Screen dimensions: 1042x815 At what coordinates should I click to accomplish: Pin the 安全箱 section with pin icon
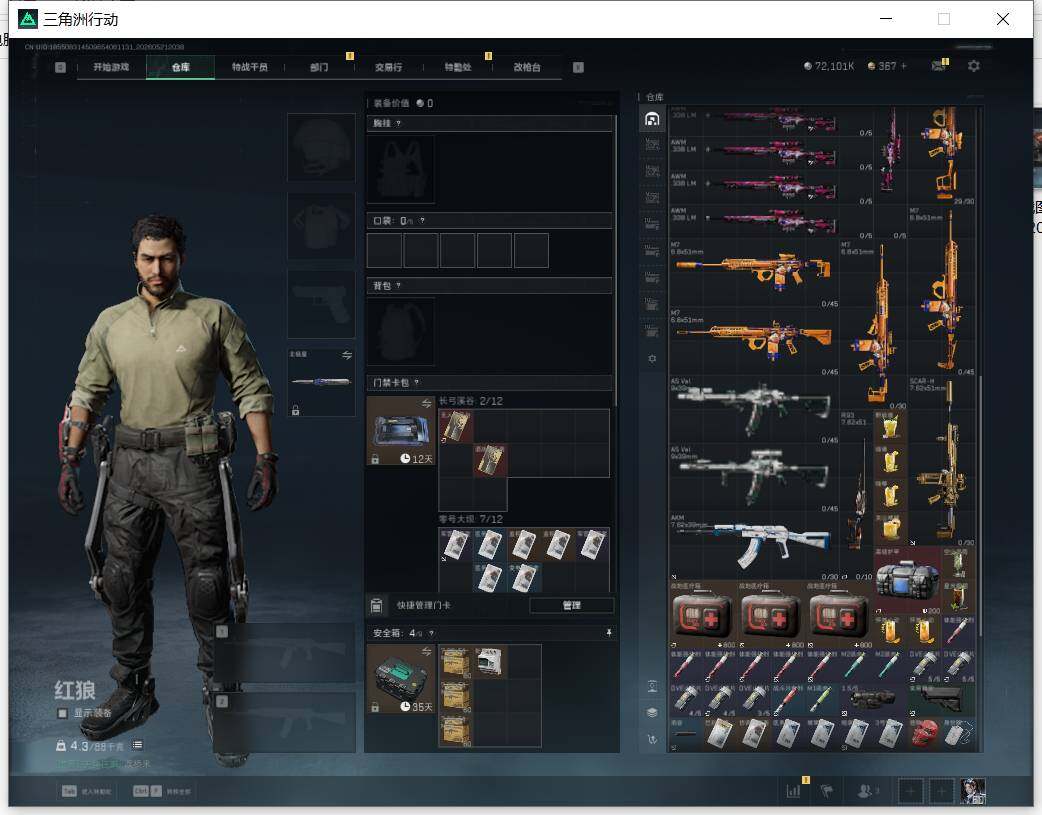(609, 633)
